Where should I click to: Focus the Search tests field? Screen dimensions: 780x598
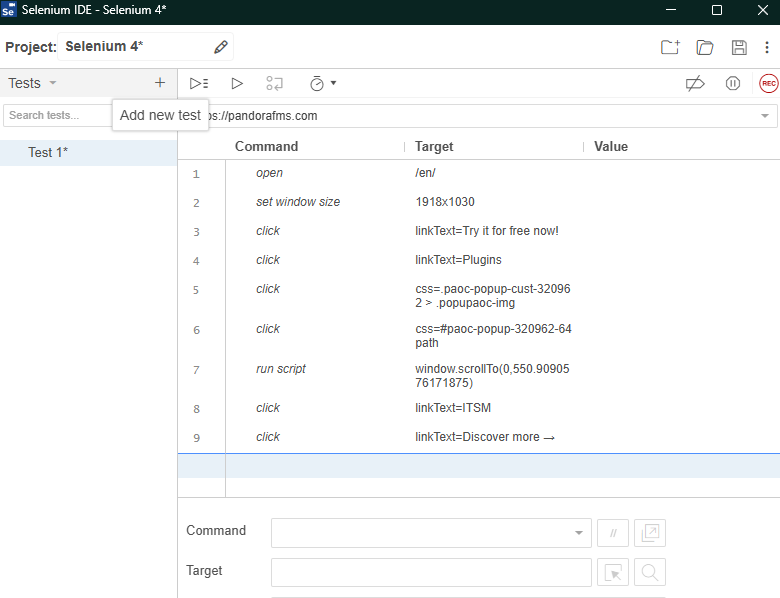57,115
